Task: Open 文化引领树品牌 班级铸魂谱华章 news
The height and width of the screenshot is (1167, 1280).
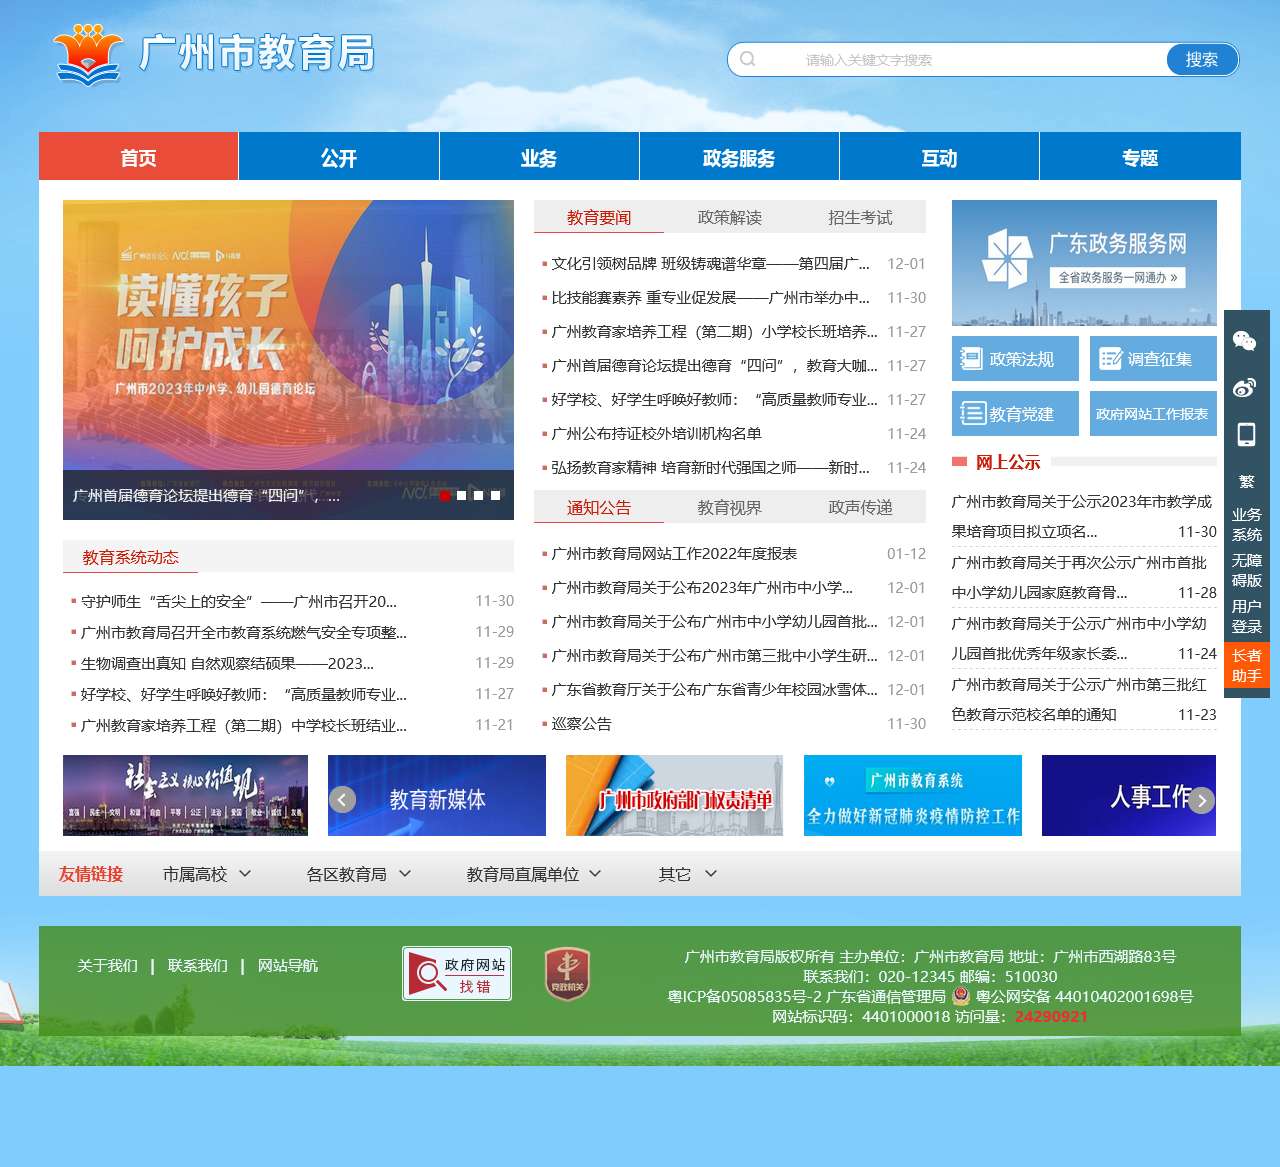Action: (x=710, y=263)
